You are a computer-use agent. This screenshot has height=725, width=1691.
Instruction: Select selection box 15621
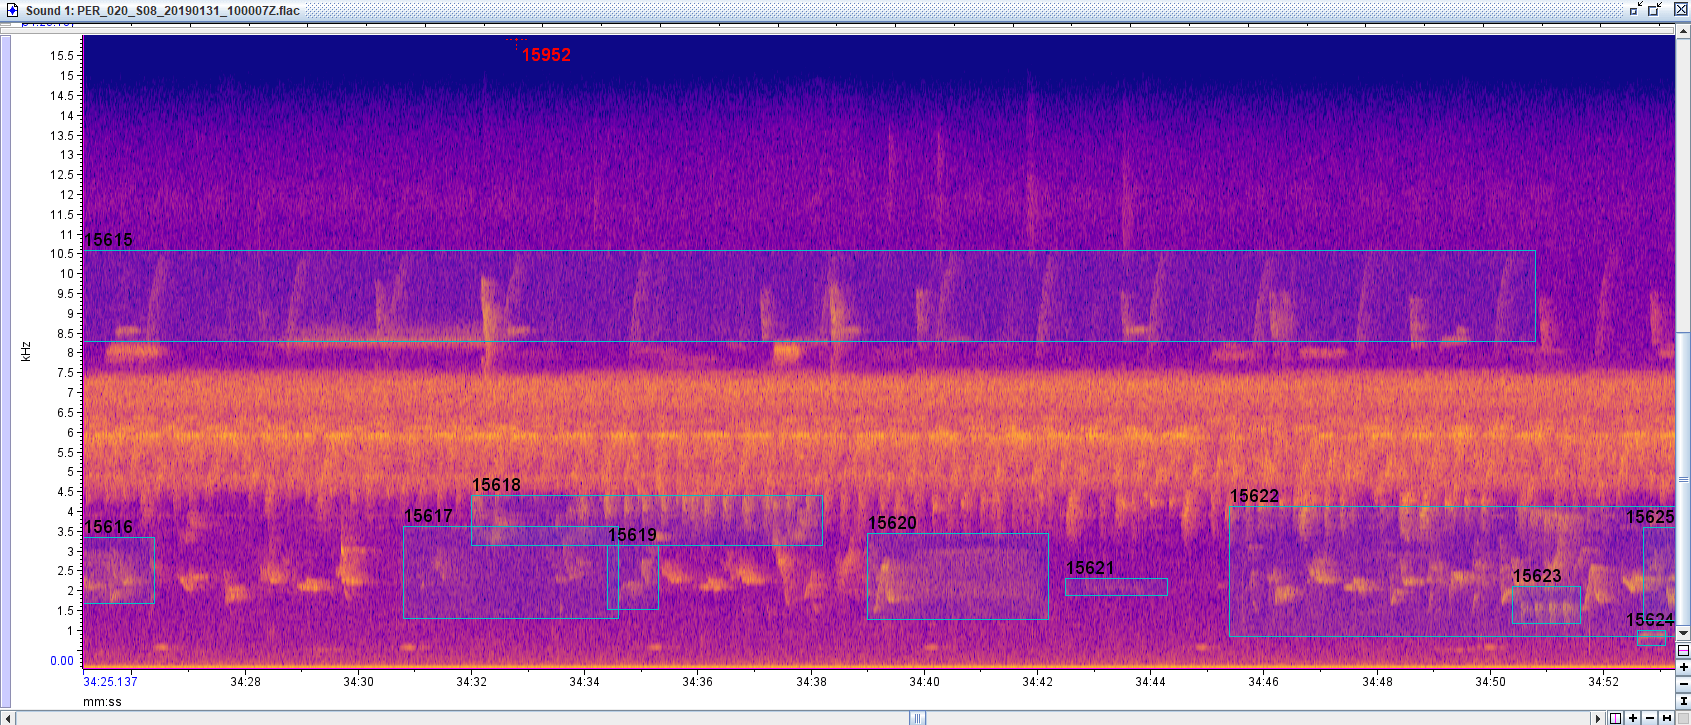click(1116, 587)
